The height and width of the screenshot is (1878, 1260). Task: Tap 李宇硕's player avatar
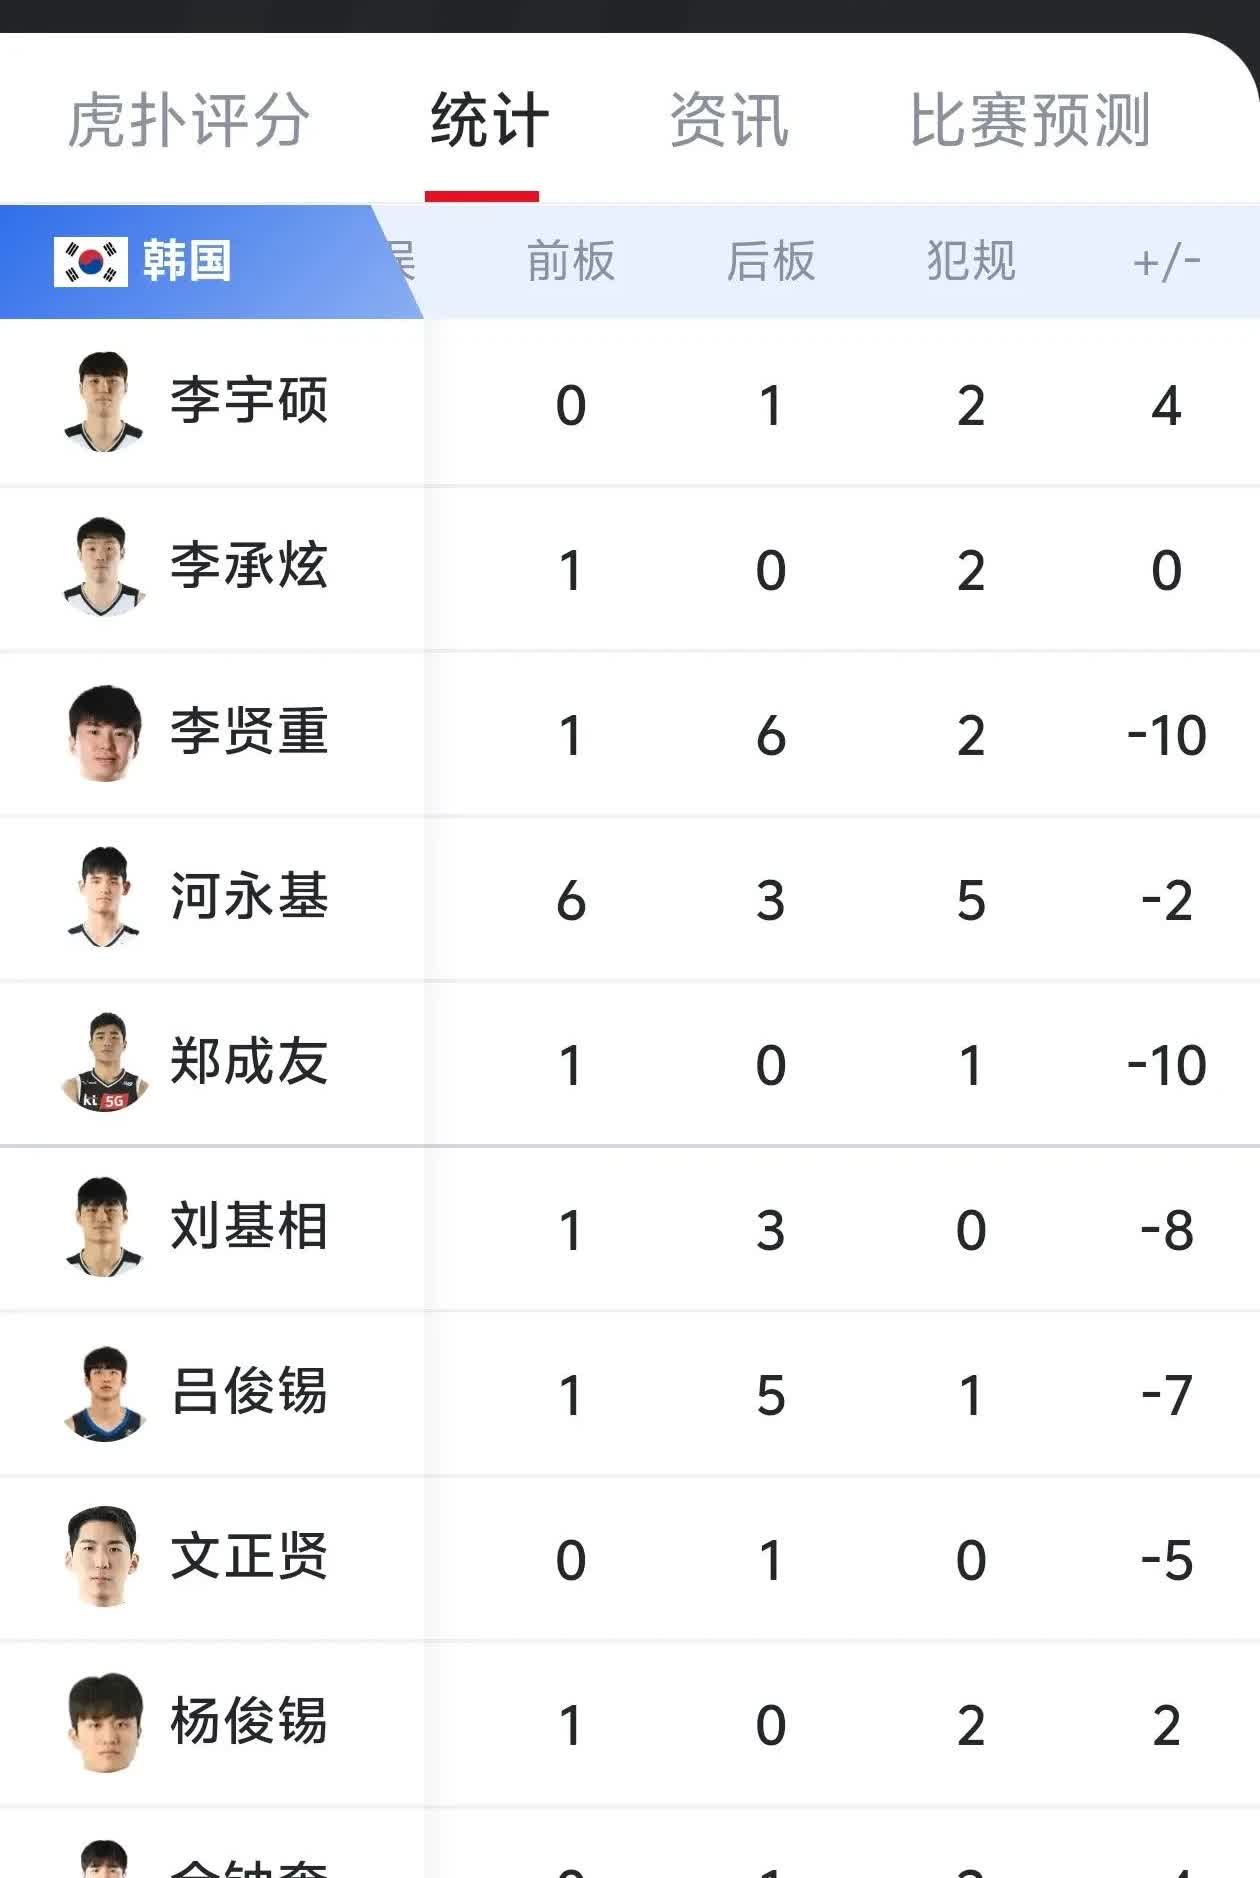click(x=104, y=402)
